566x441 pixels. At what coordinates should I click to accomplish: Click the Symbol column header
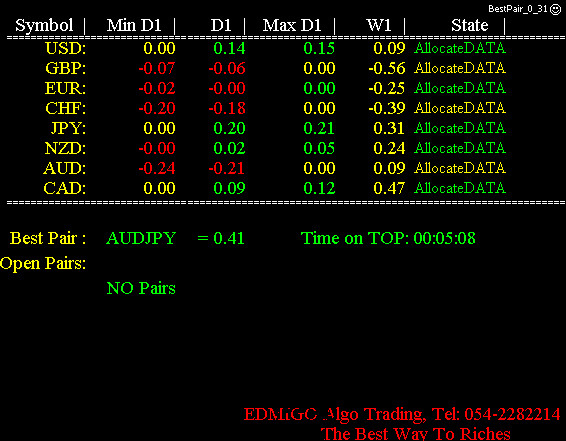click(44, 26)
